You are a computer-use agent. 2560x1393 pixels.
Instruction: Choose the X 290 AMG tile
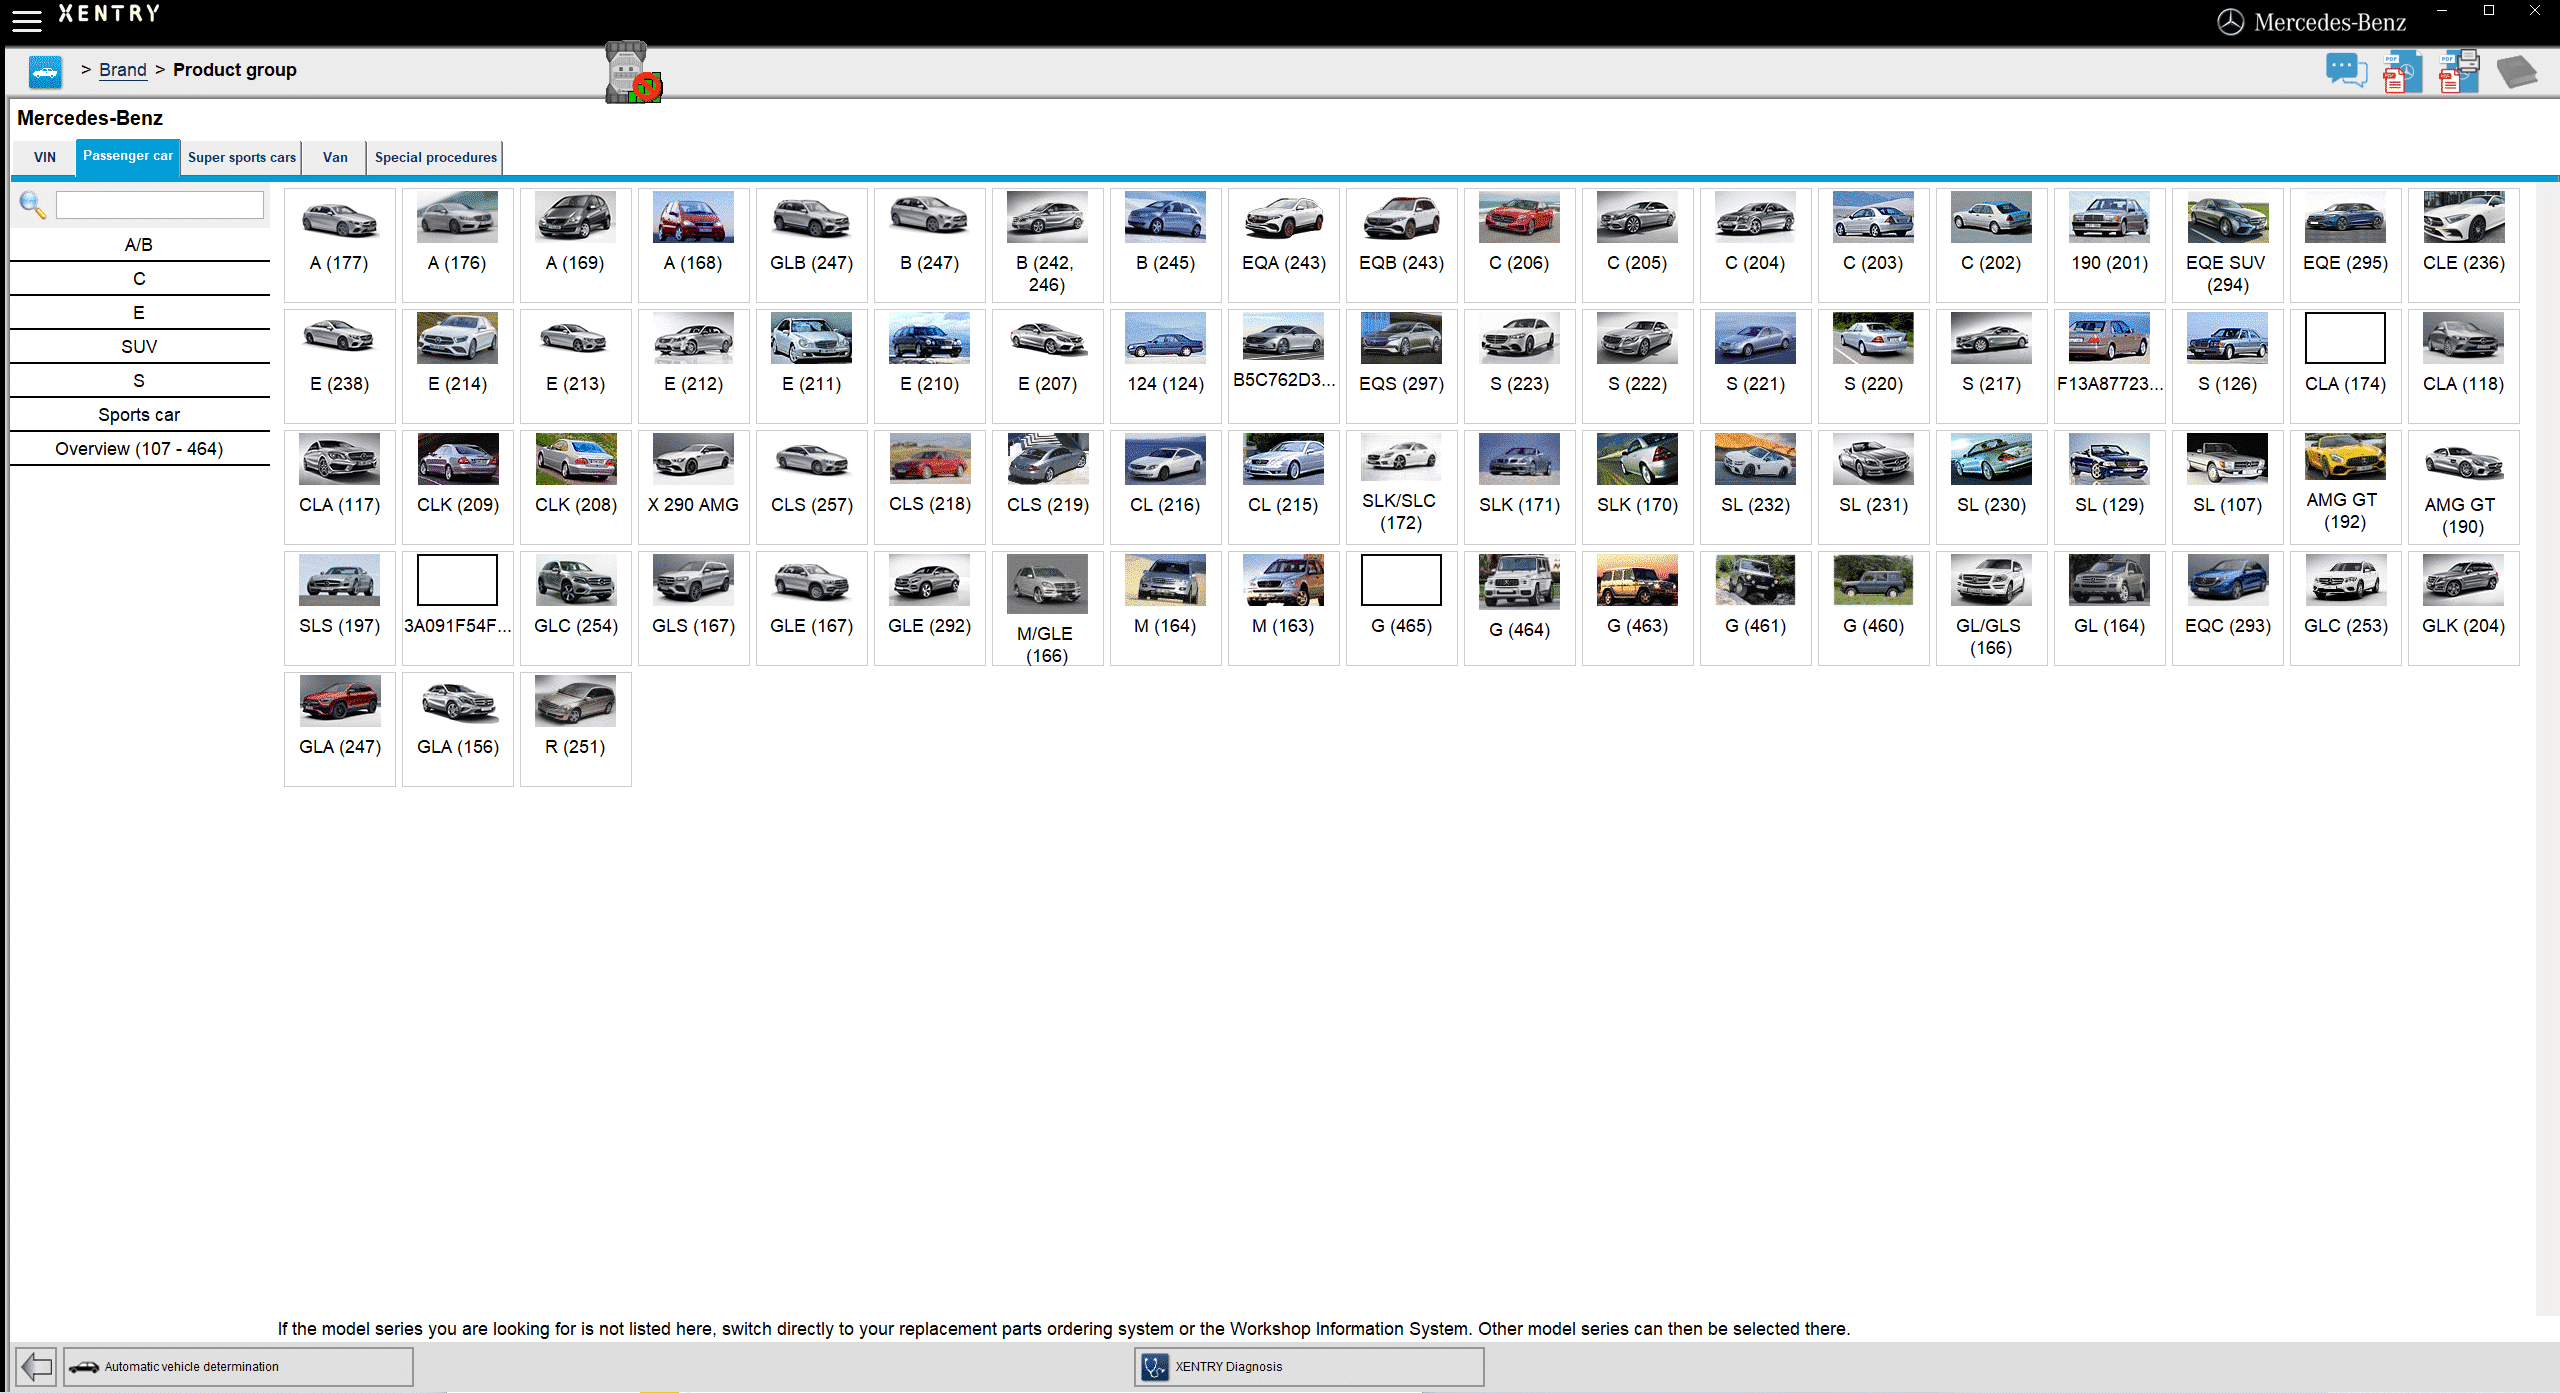(x=694, y=487)
